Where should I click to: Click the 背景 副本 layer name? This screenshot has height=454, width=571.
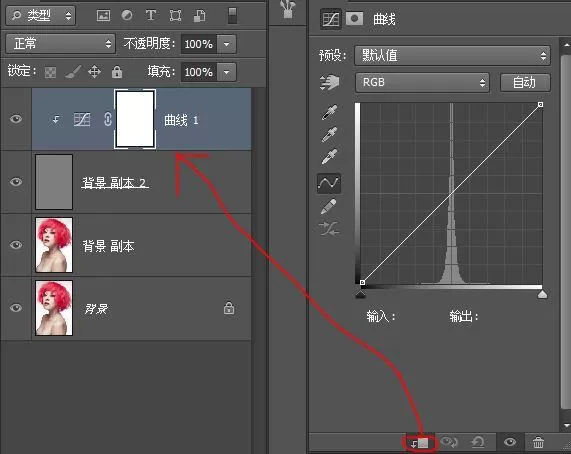pos(108,246)
